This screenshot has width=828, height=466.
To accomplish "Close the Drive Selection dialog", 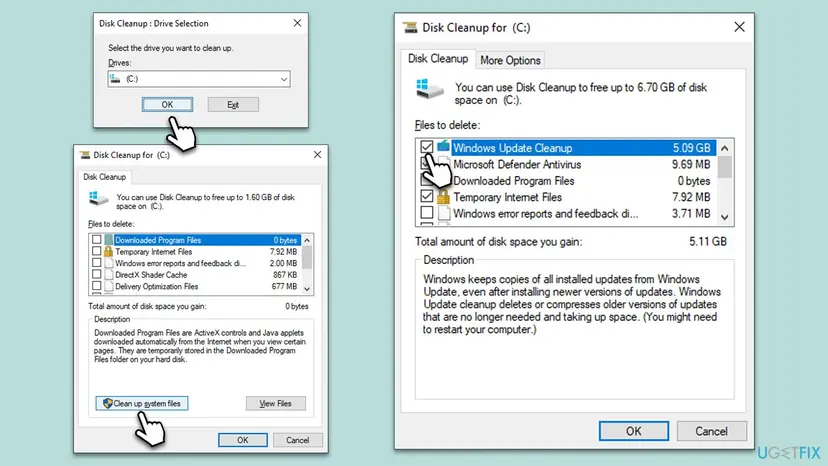I will [x=297, y=23].
